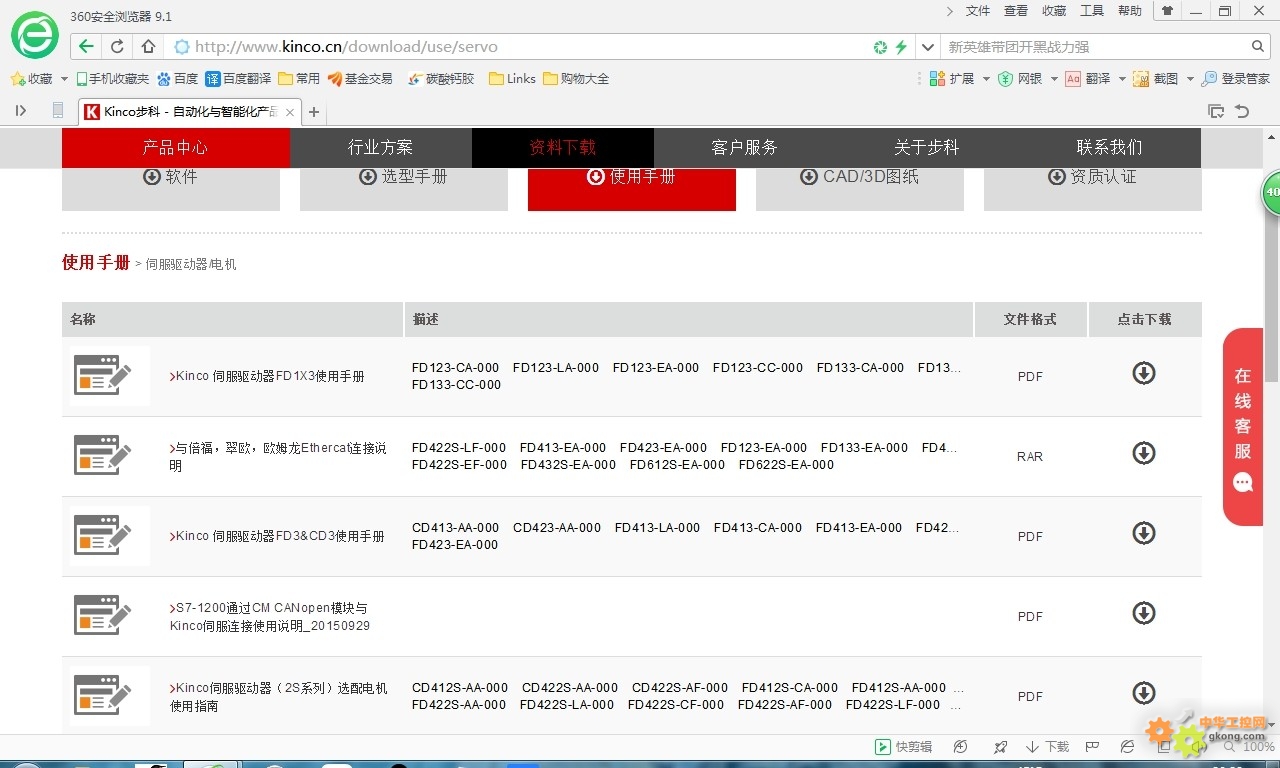Open the 网银 online banking extension
This screenshot has width=1280, height=768.
coord(1020,79)
